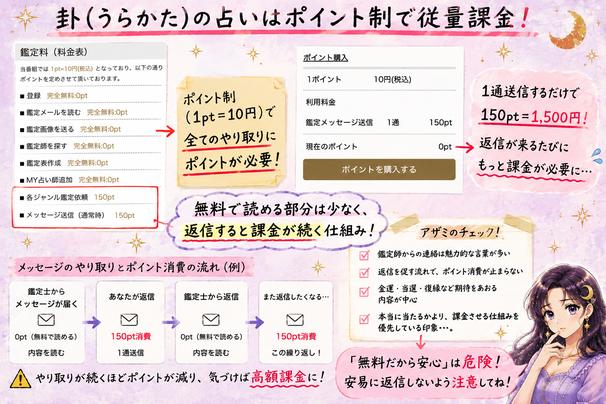The height and width of the screenshot is (404, 606).
Task: Click the 利用料金 label
Action: click(321, 102)
